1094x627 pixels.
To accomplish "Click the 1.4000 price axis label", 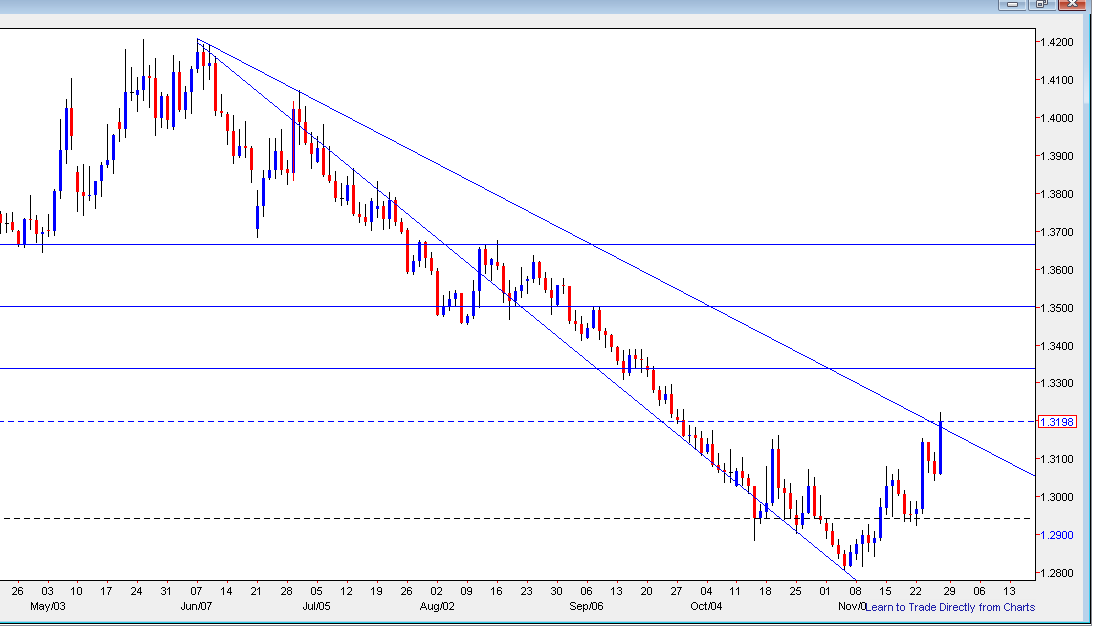I will 1057,118.
